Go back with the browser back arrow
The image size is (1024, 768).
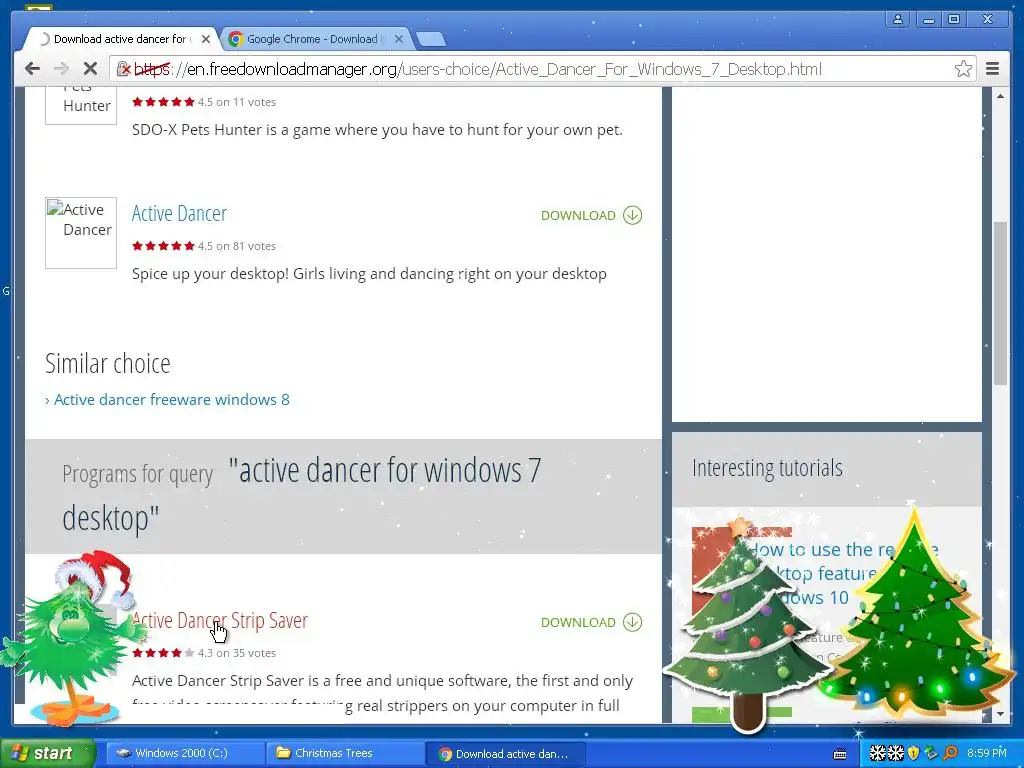tap(32, 69)
